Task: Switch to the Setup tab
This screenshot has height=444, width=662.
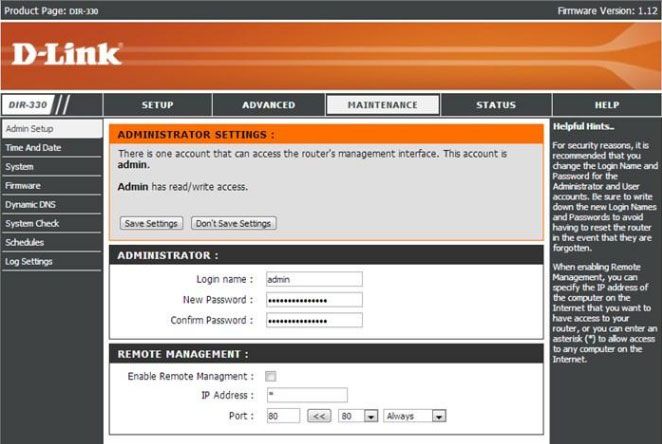Action: point(157,105)
